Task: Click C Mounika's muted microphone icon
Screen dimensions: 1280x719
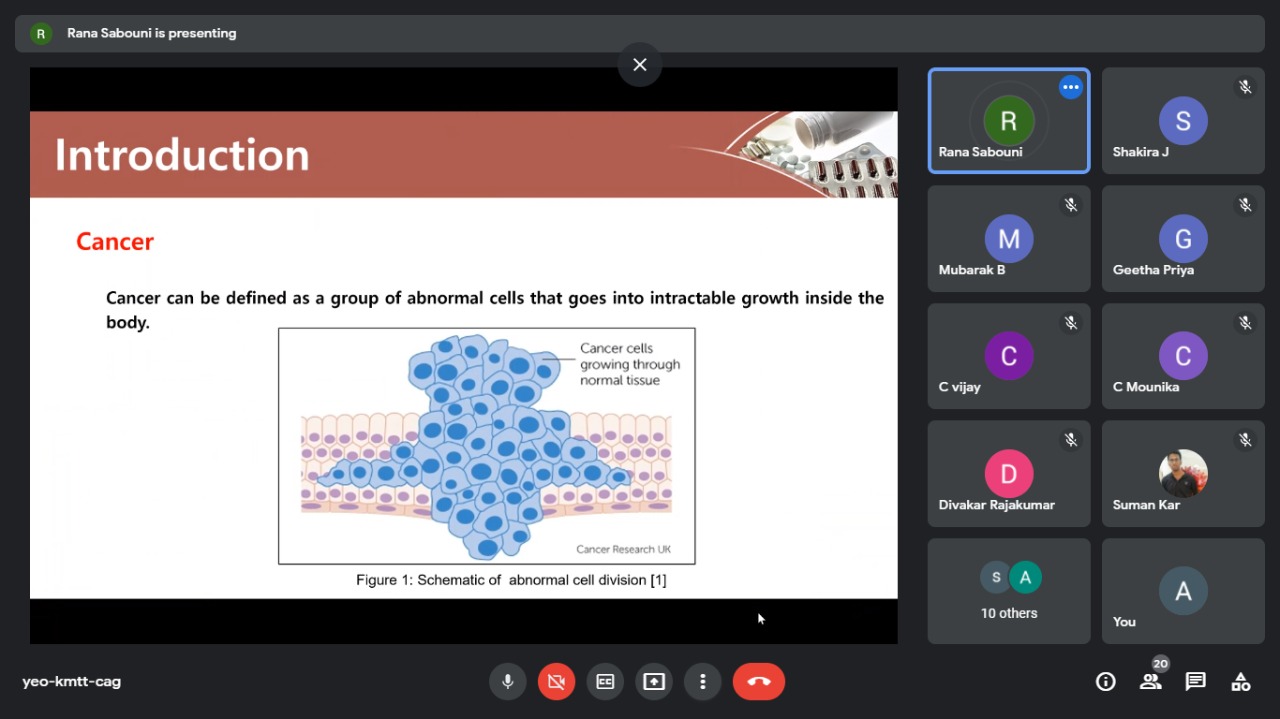Action: tap(1245, 322)
